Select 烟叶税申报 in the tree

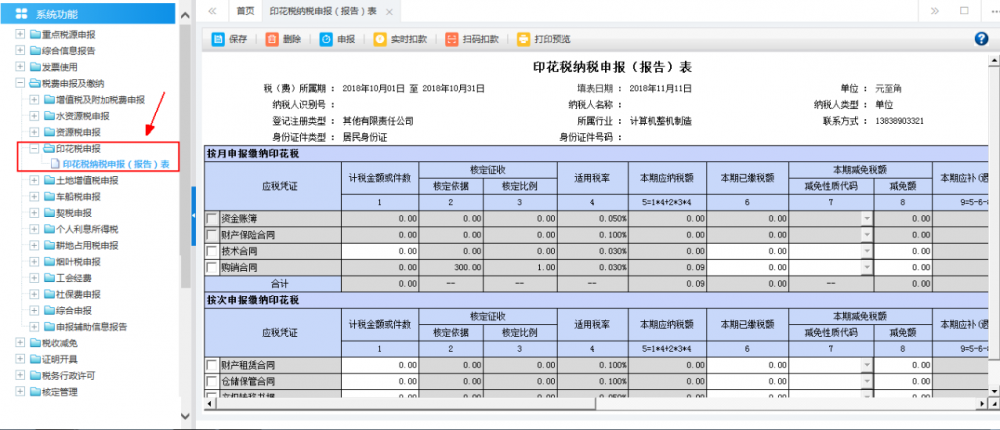[x=78, y=262]
